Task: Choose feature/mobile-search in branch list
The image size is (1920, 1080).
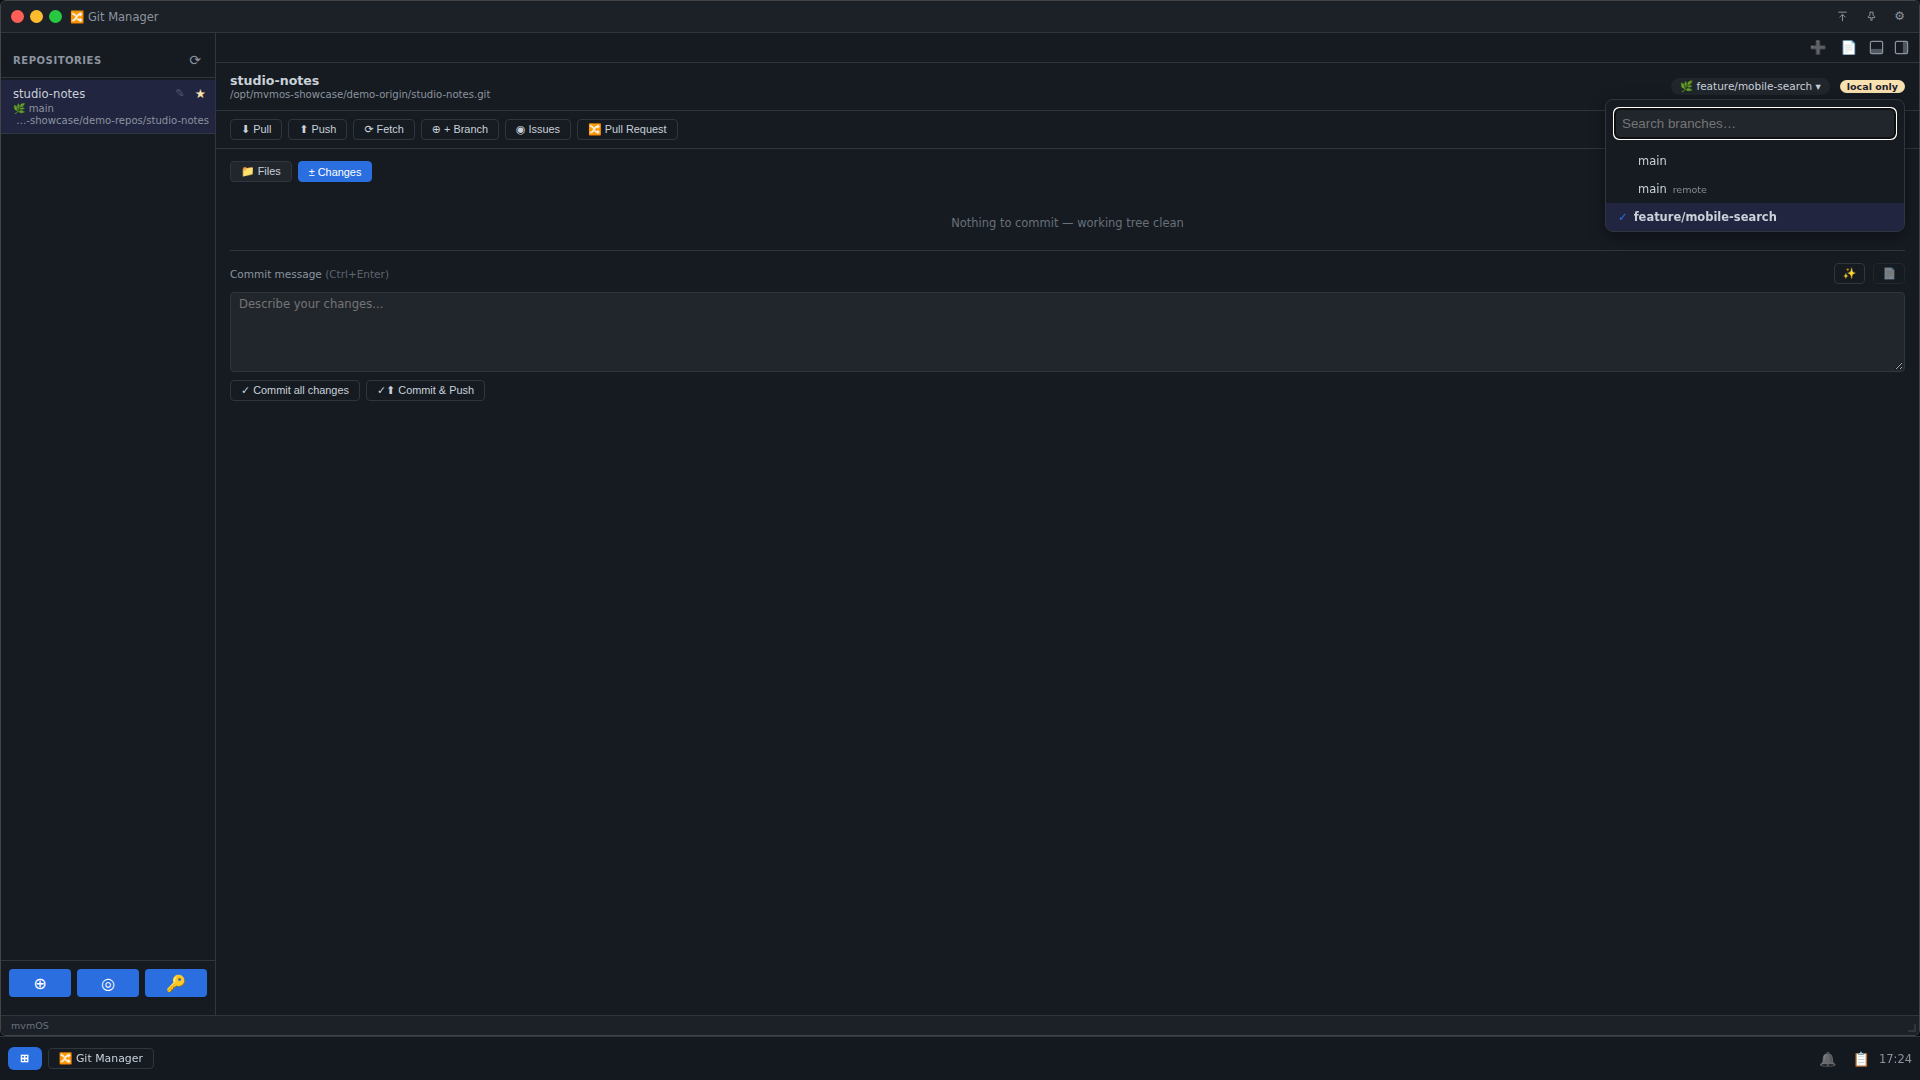Action: pos(1755,217)
